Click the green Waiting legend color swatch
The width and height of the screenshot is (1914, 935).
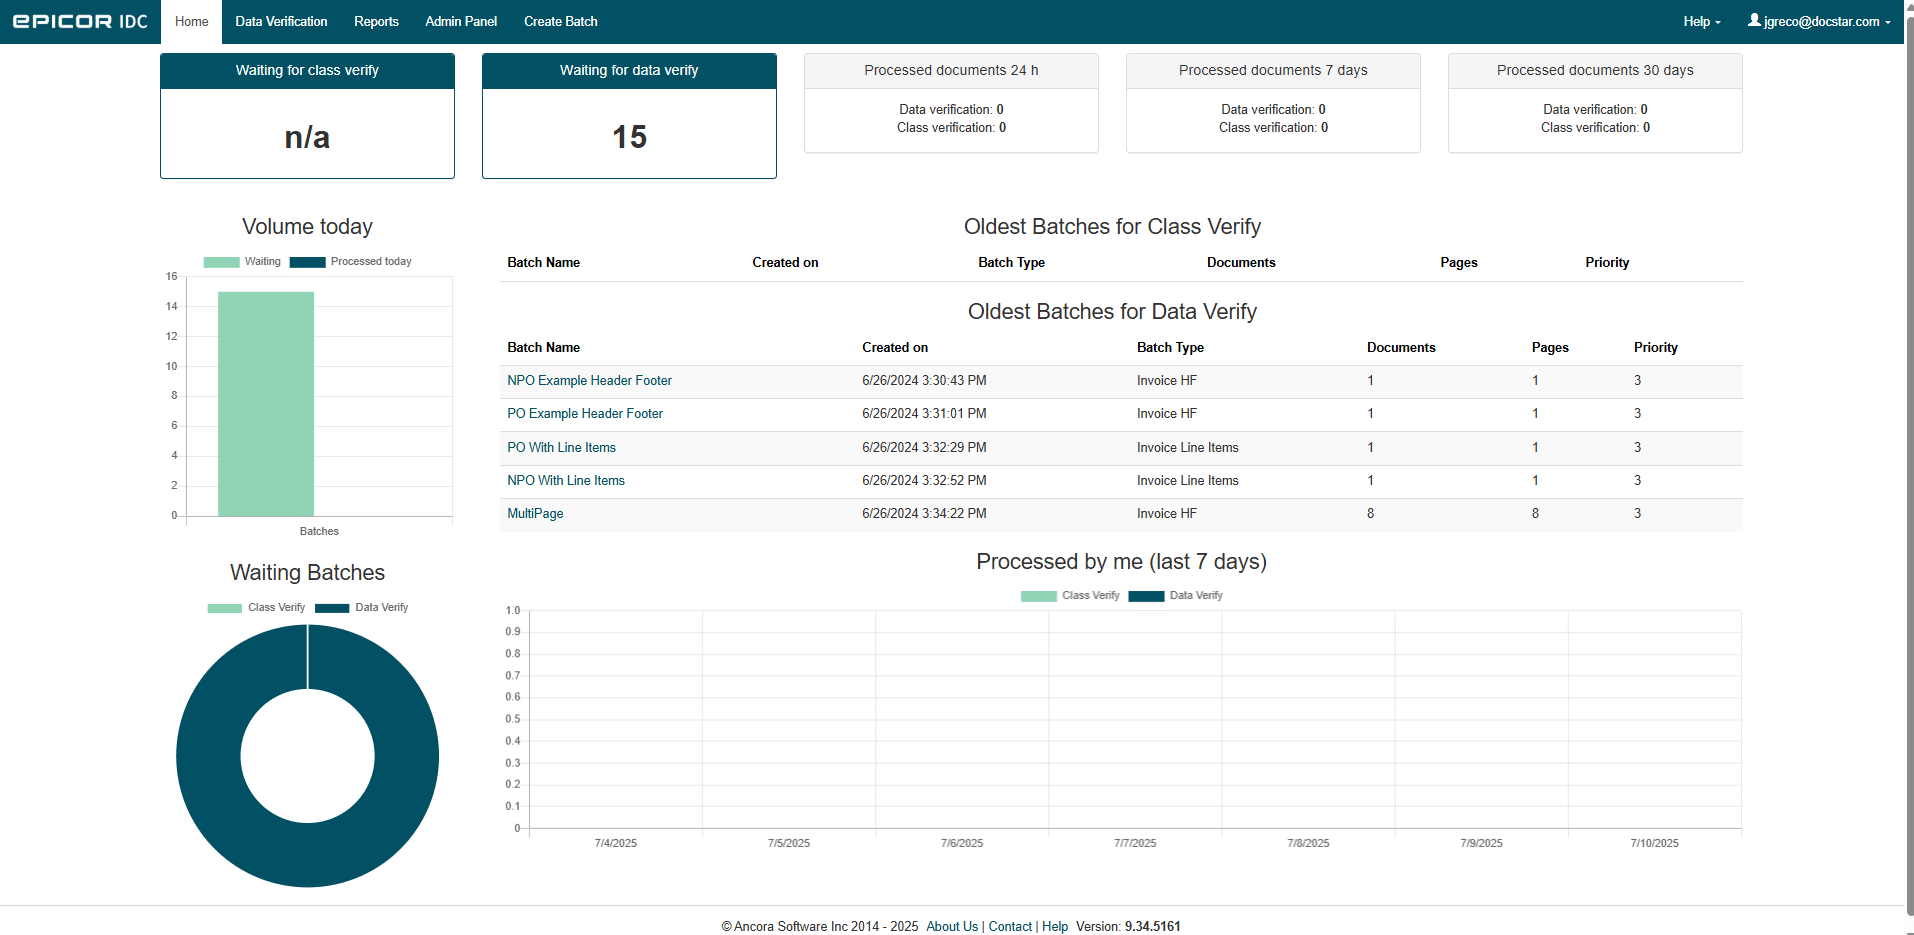tap(219, 261)
